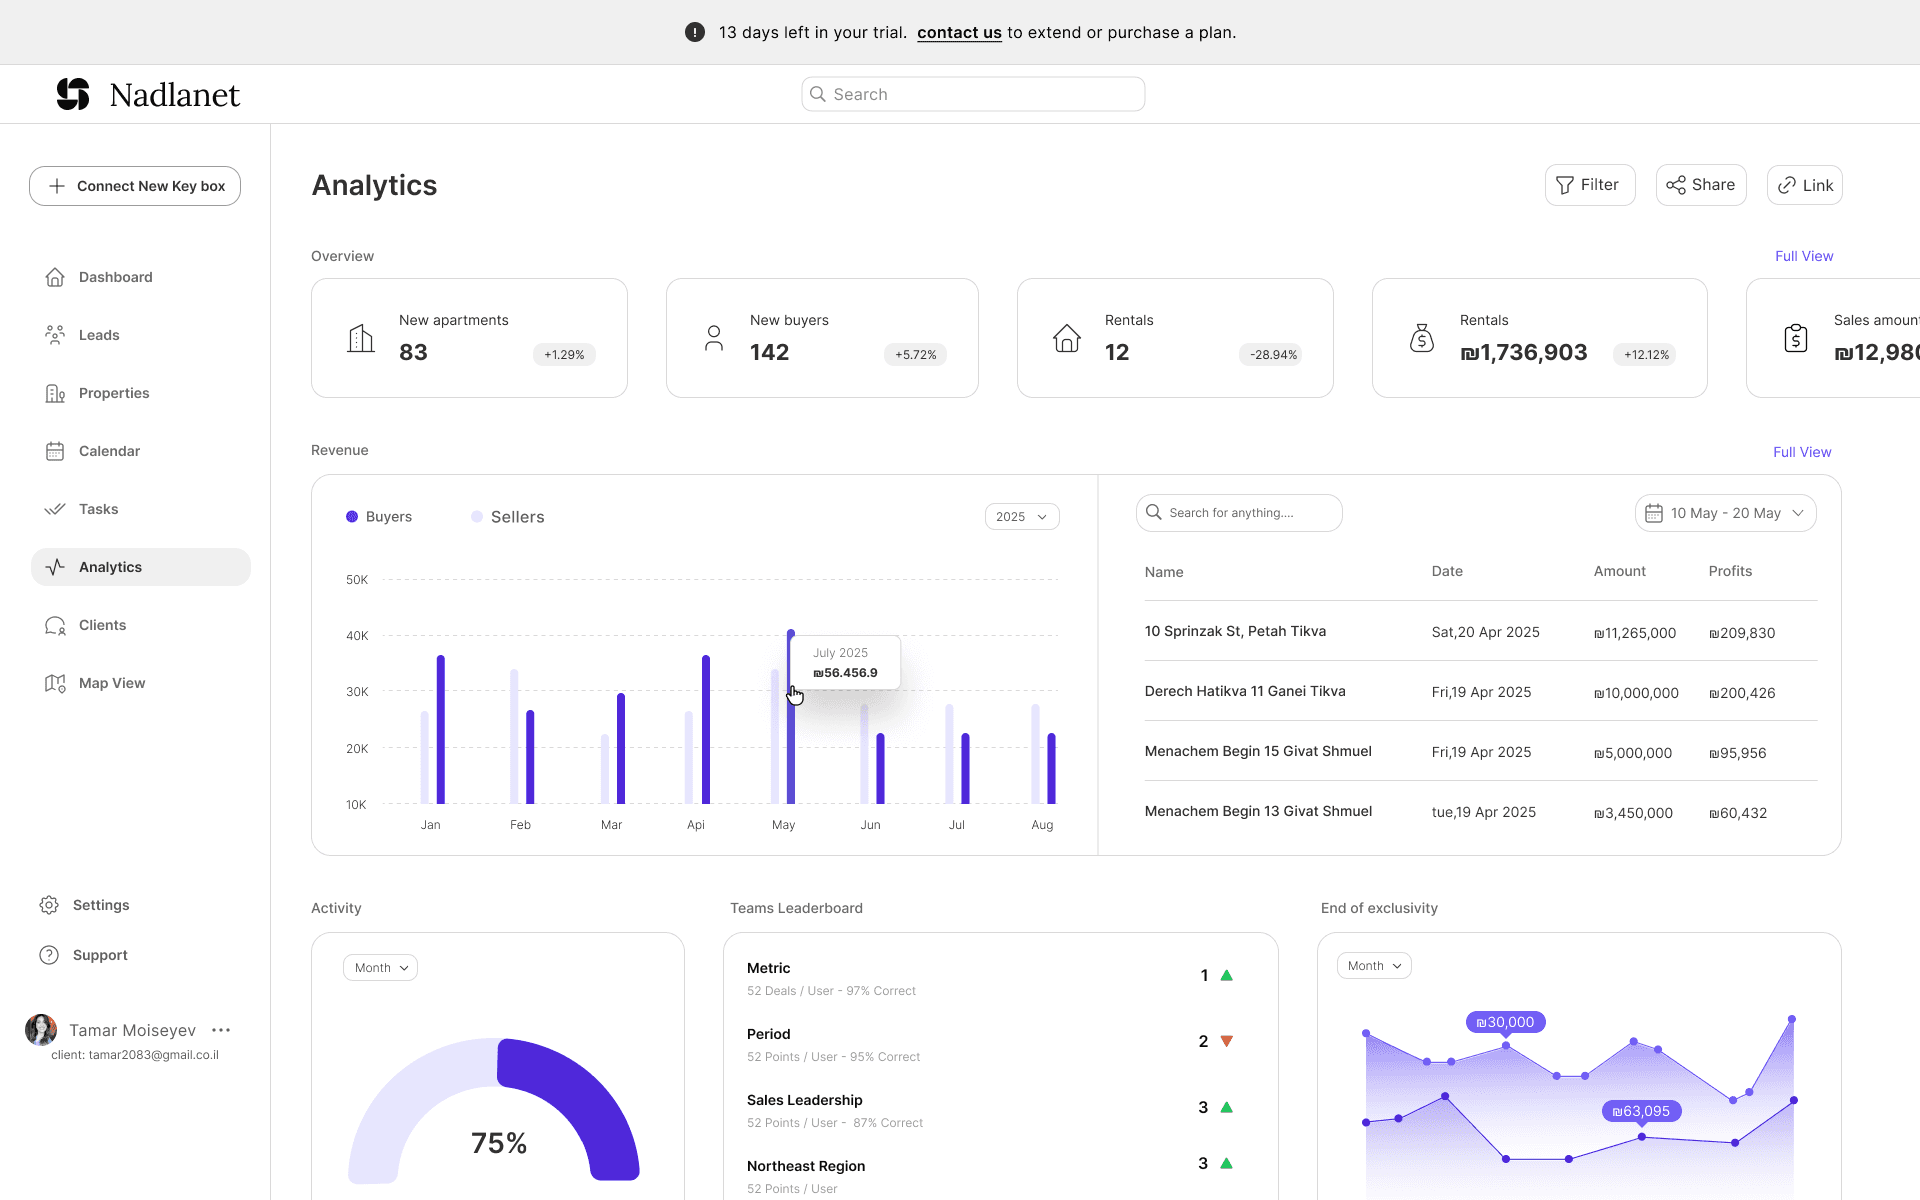Click the trial warning info icon

[695, 32]
